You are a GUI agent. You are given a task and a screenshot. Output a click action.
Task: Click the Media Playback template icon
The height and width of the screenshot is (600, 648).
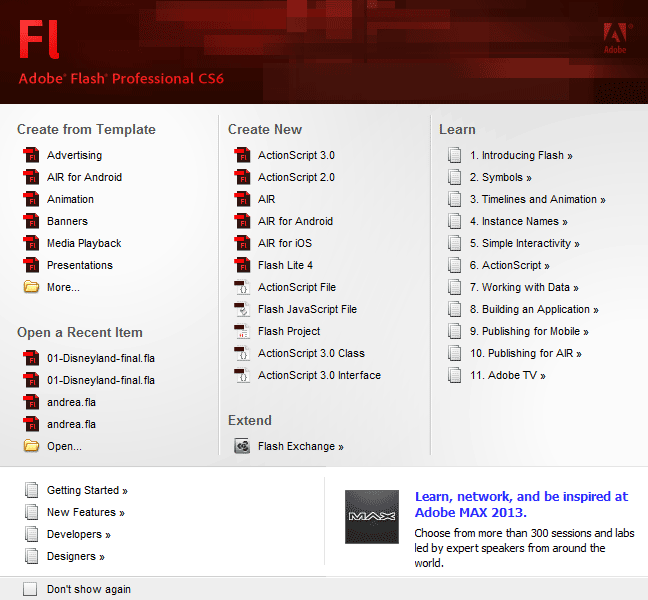31,243
